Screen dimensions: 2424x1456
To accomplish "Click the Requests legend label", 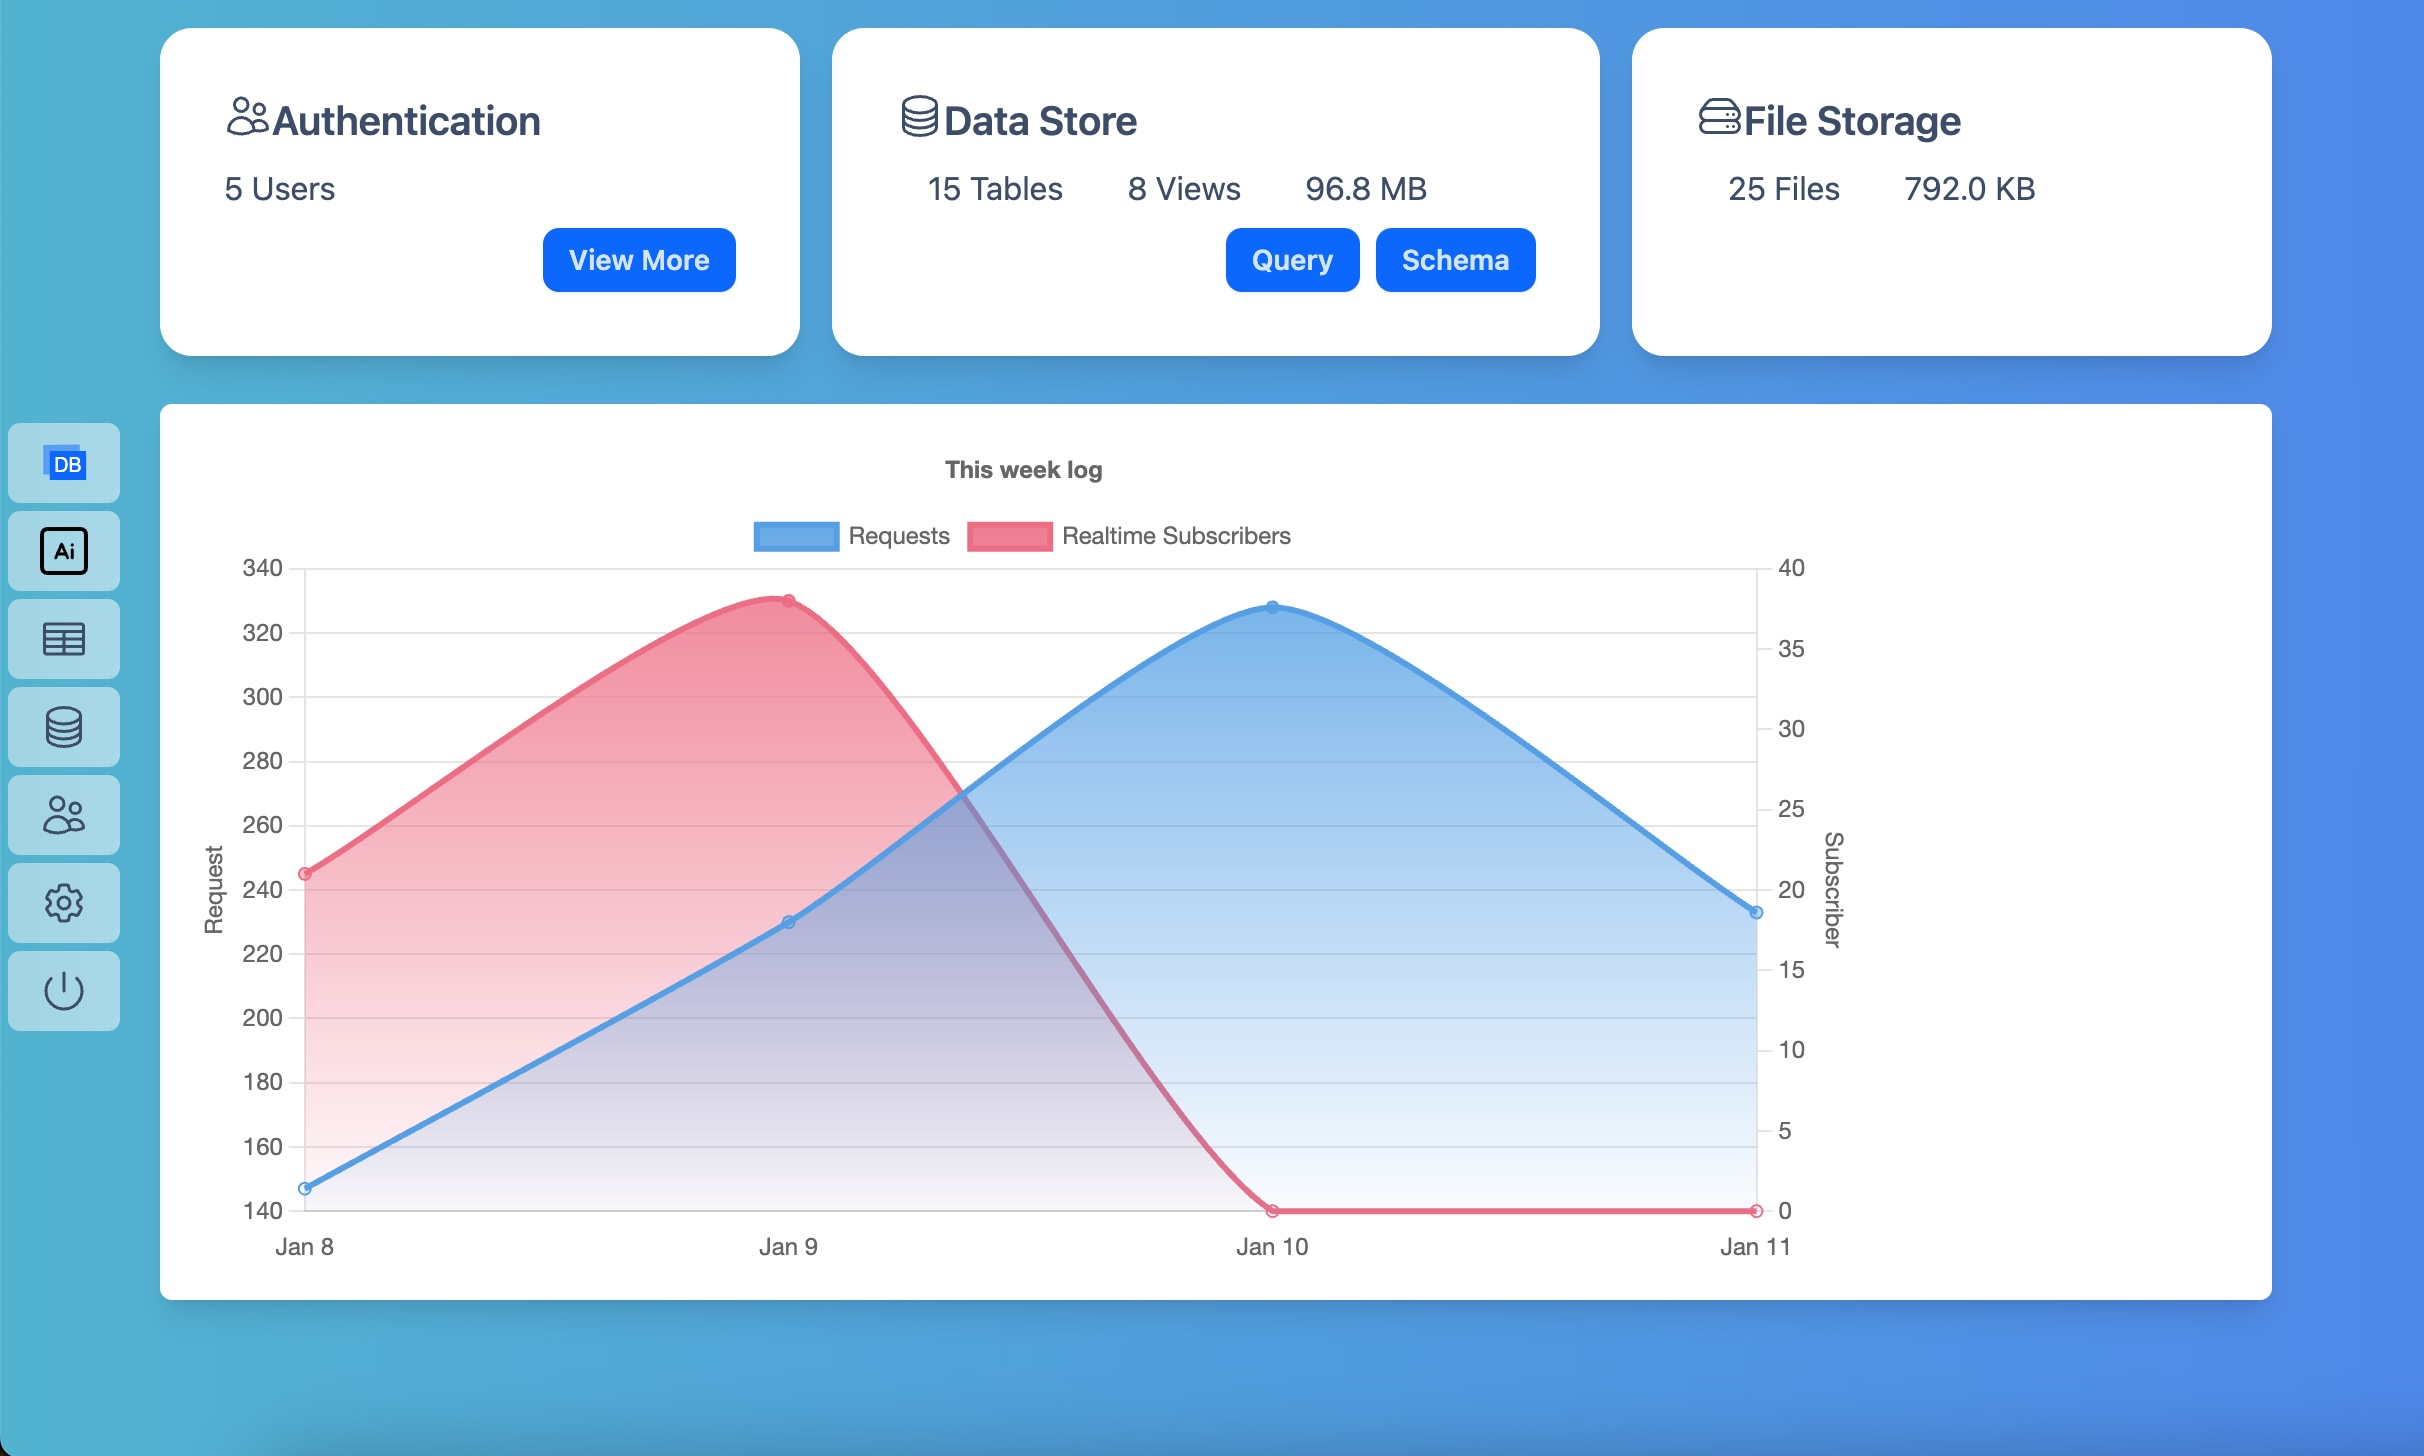I will point(899,536).
